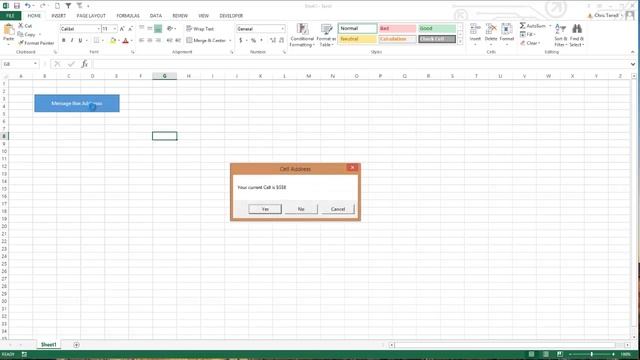
Task: Toggle bottom align in Alignment group
Action: pyautogui.click(x=158, y=29)
